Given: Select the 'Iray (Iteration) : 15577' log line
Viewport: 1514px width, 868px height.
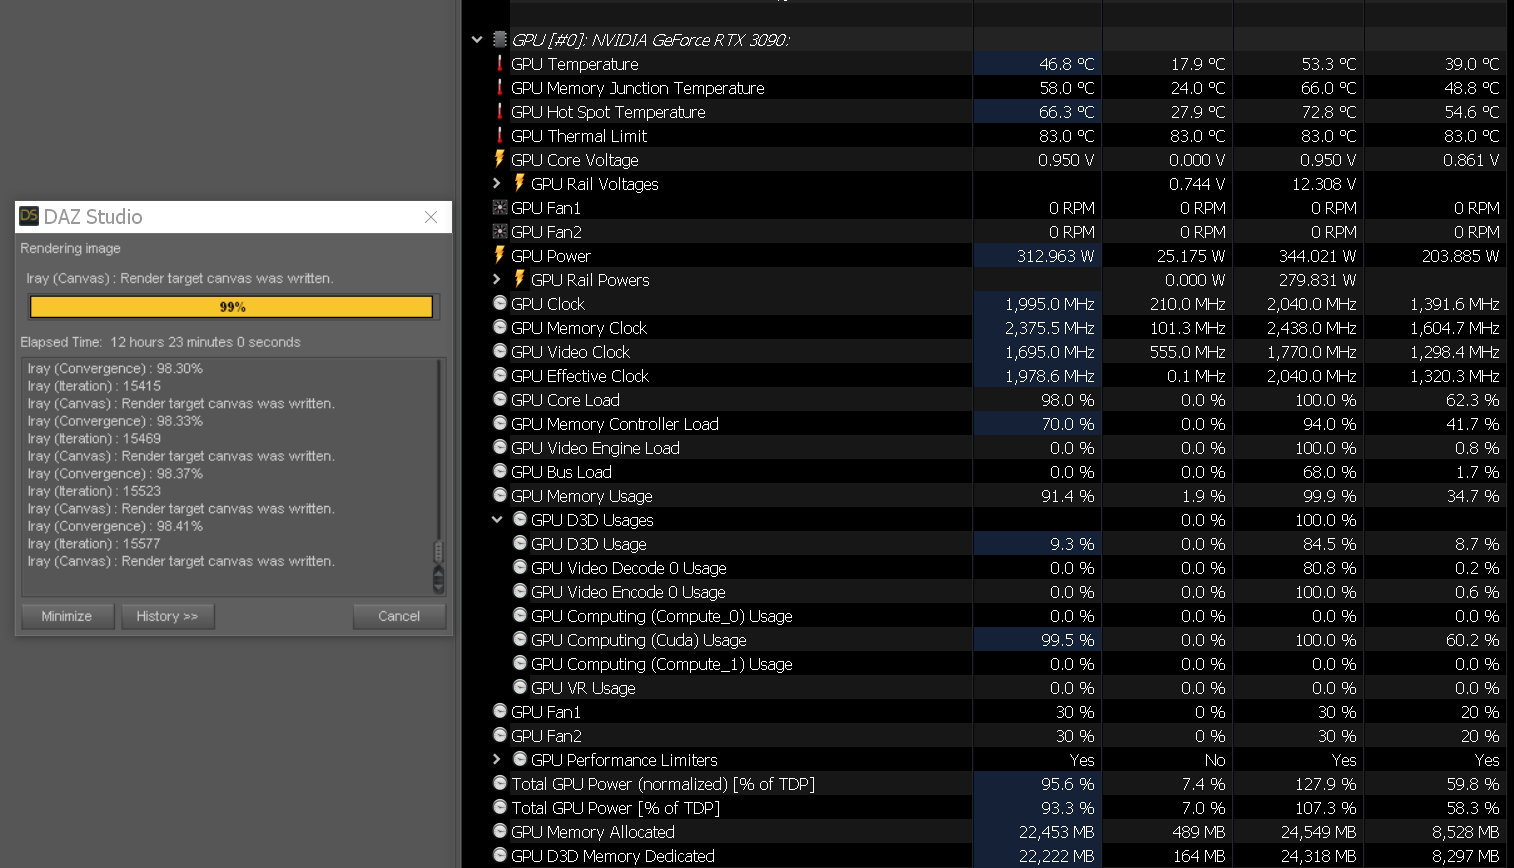Looking at the screenshot, I should 94,544.
